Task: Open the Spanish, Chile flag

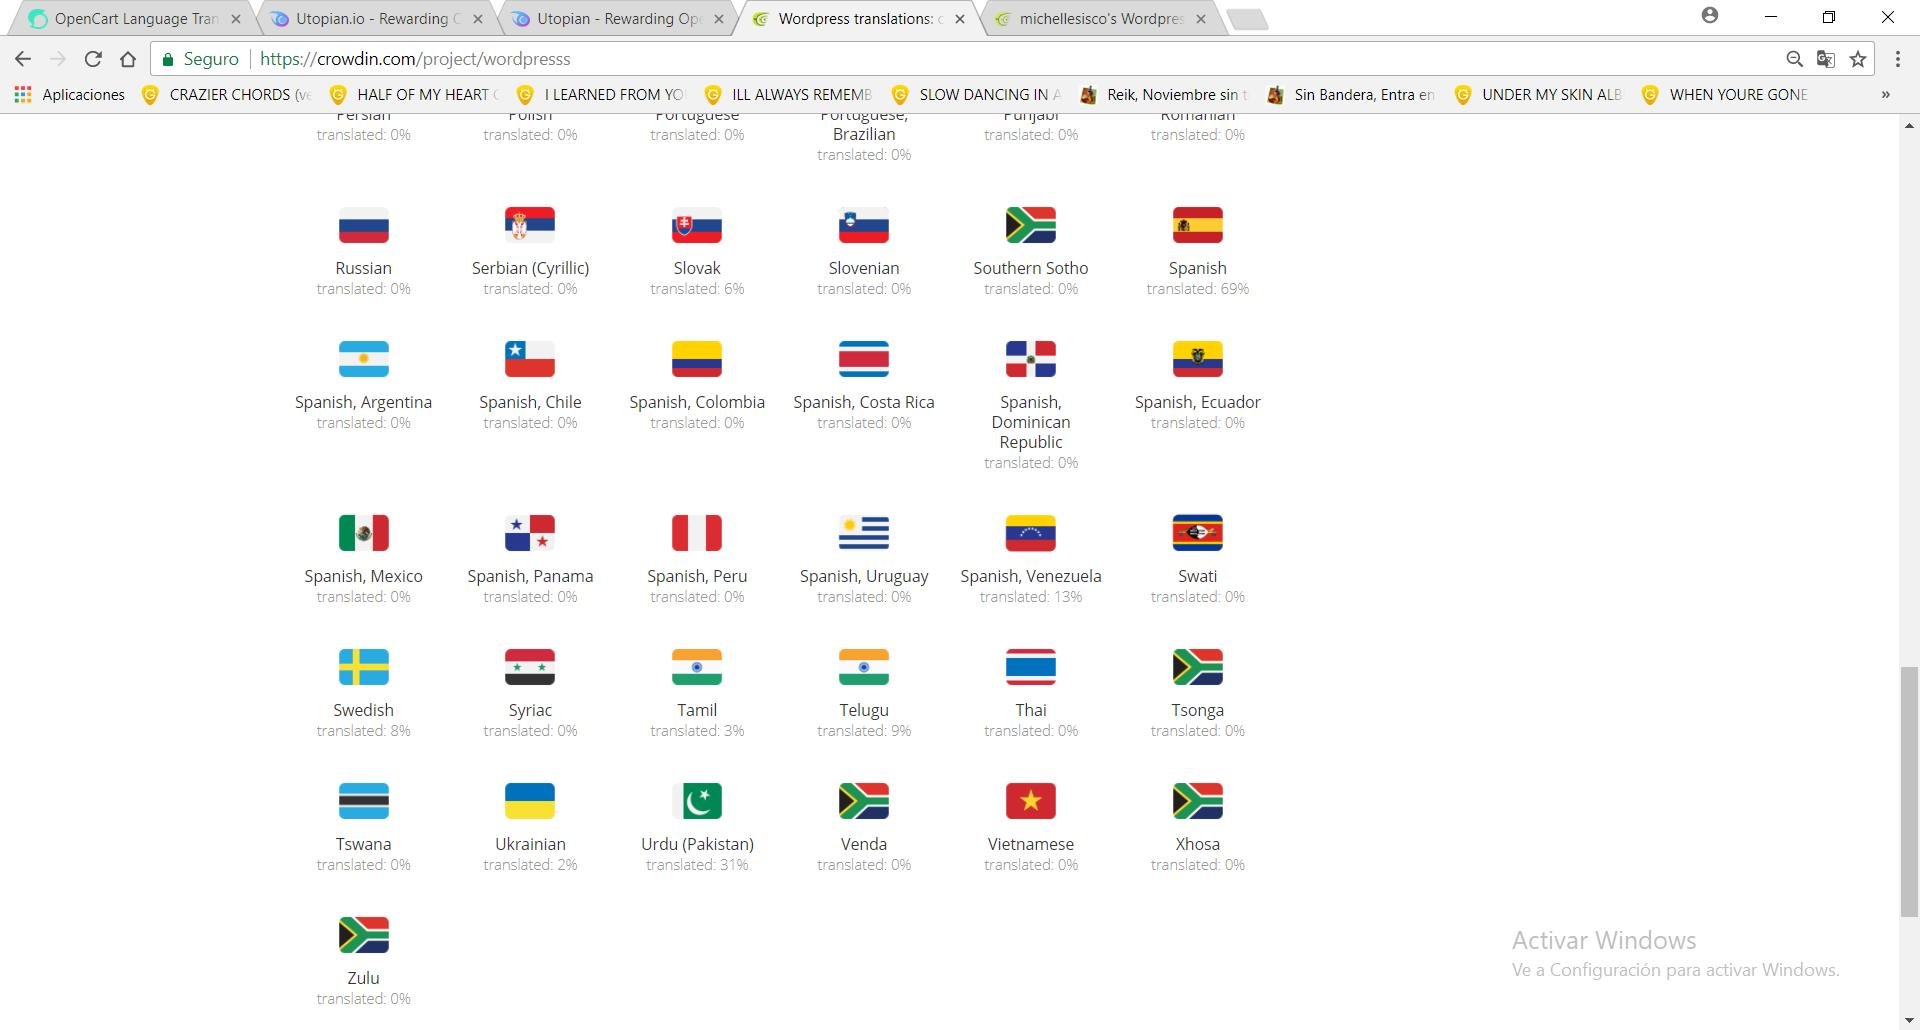Action: point(530,360)
